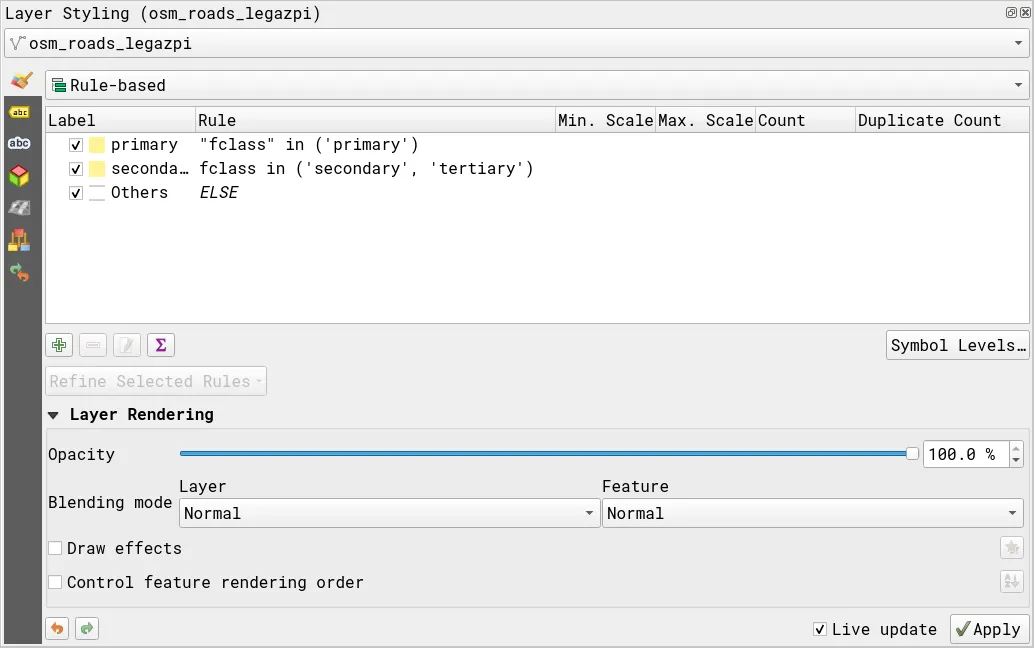Open the Diagrams tab in sidebar
The image size is (1034, 648).
[x=19, y=240]
